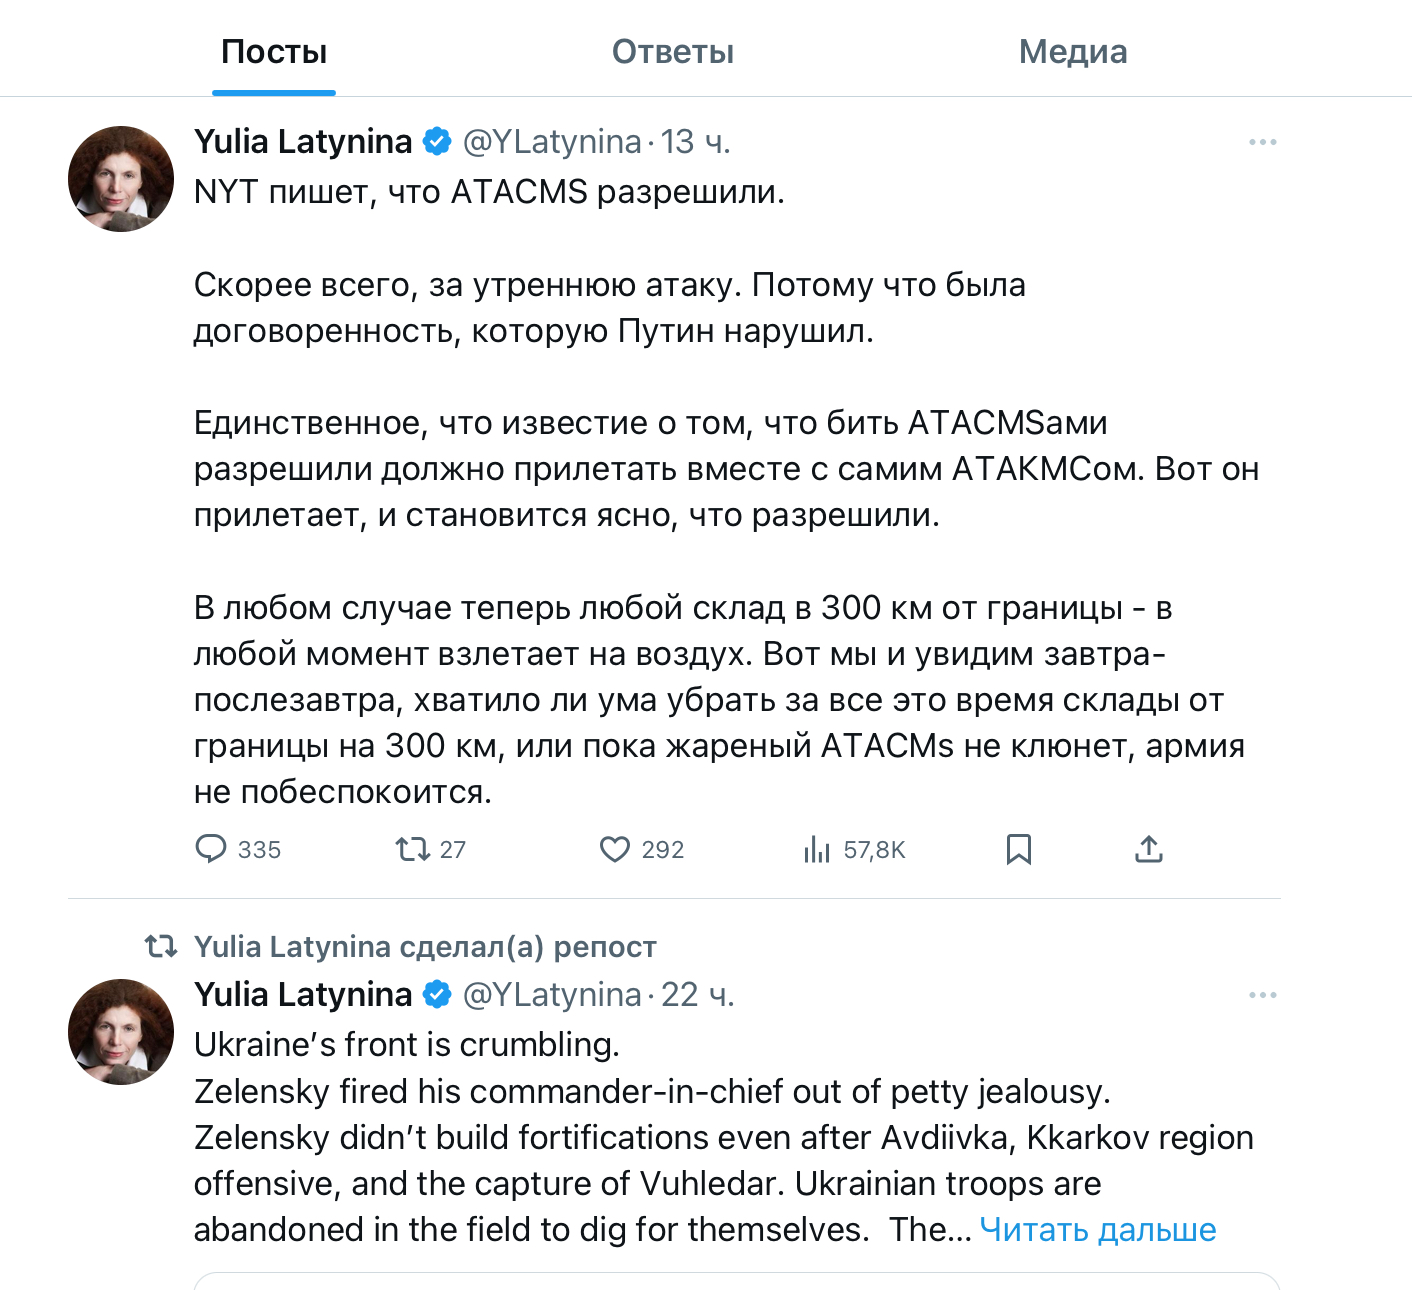Image resolution: width=1412 pixels, height=1290 pixels.
Task: Click verified badge on the reposted post
Action: click(x=437, y=995)
